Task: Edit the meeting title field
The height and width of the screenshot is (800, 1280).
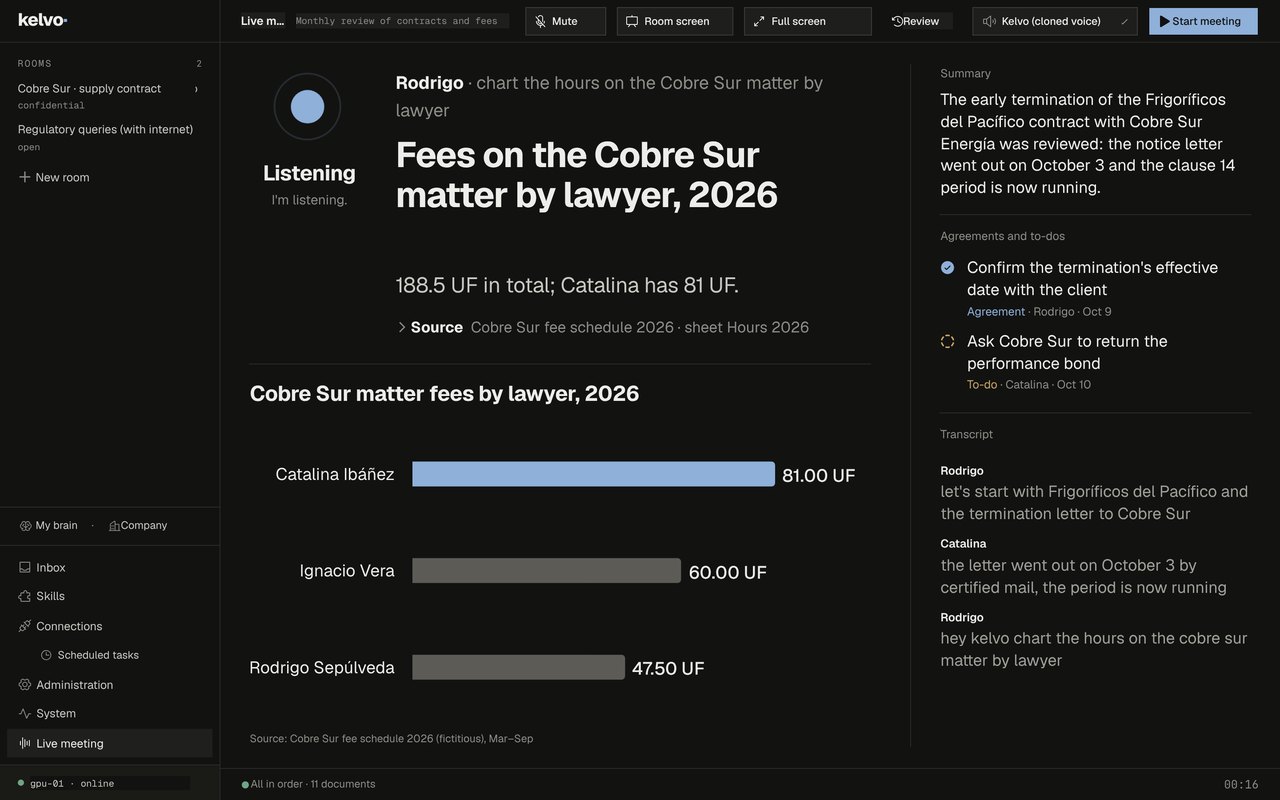Action: (401, 21)
